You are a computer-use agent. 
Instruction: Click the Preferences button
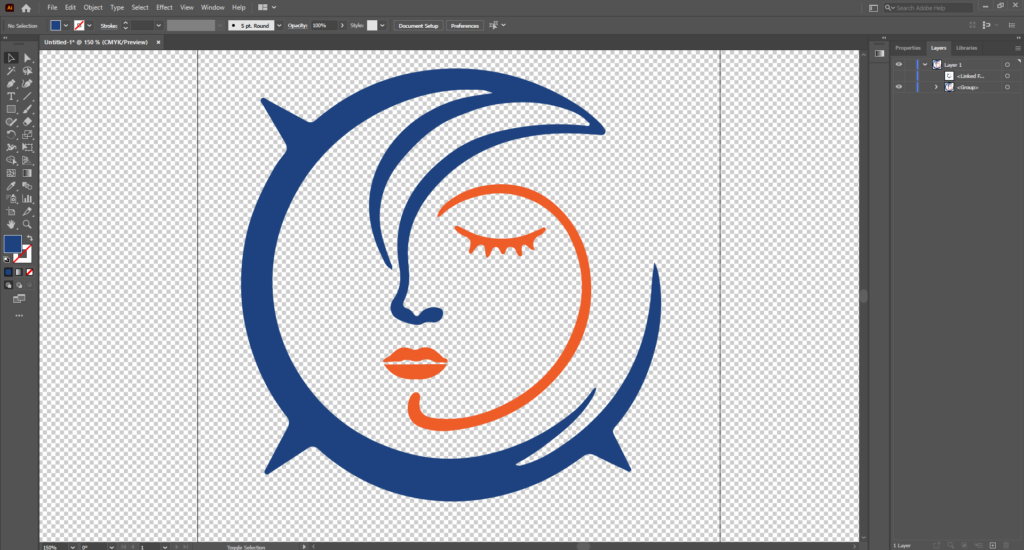click(x=464, y=25)
